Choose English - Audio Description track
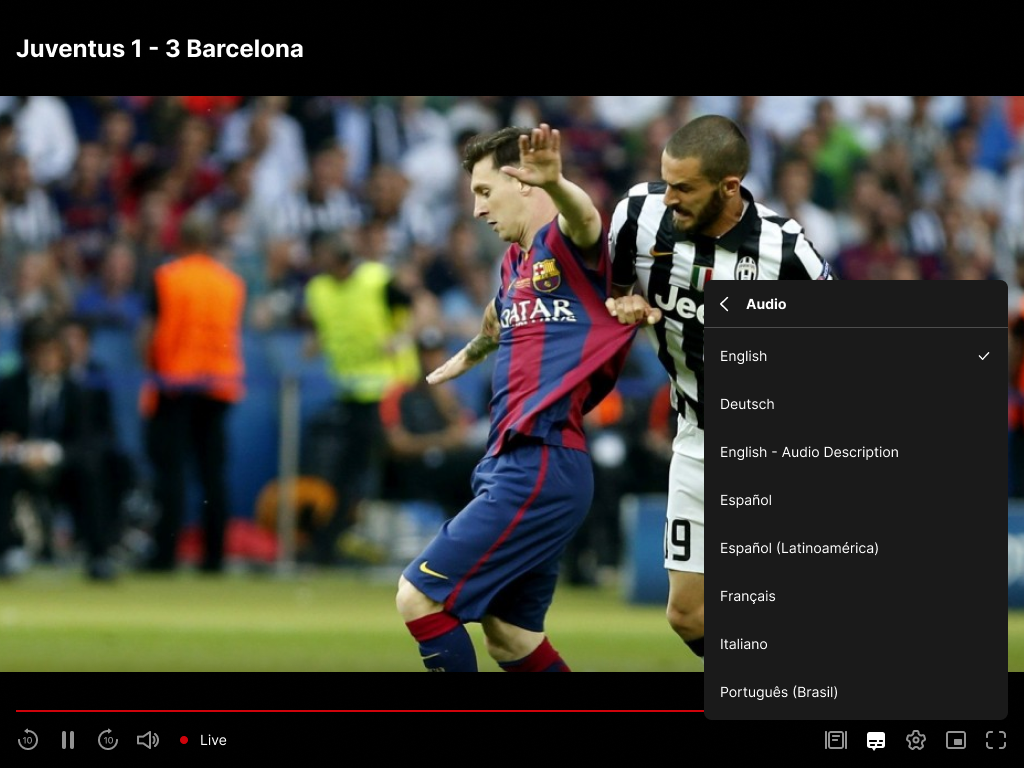 click(x=856, y=452)
